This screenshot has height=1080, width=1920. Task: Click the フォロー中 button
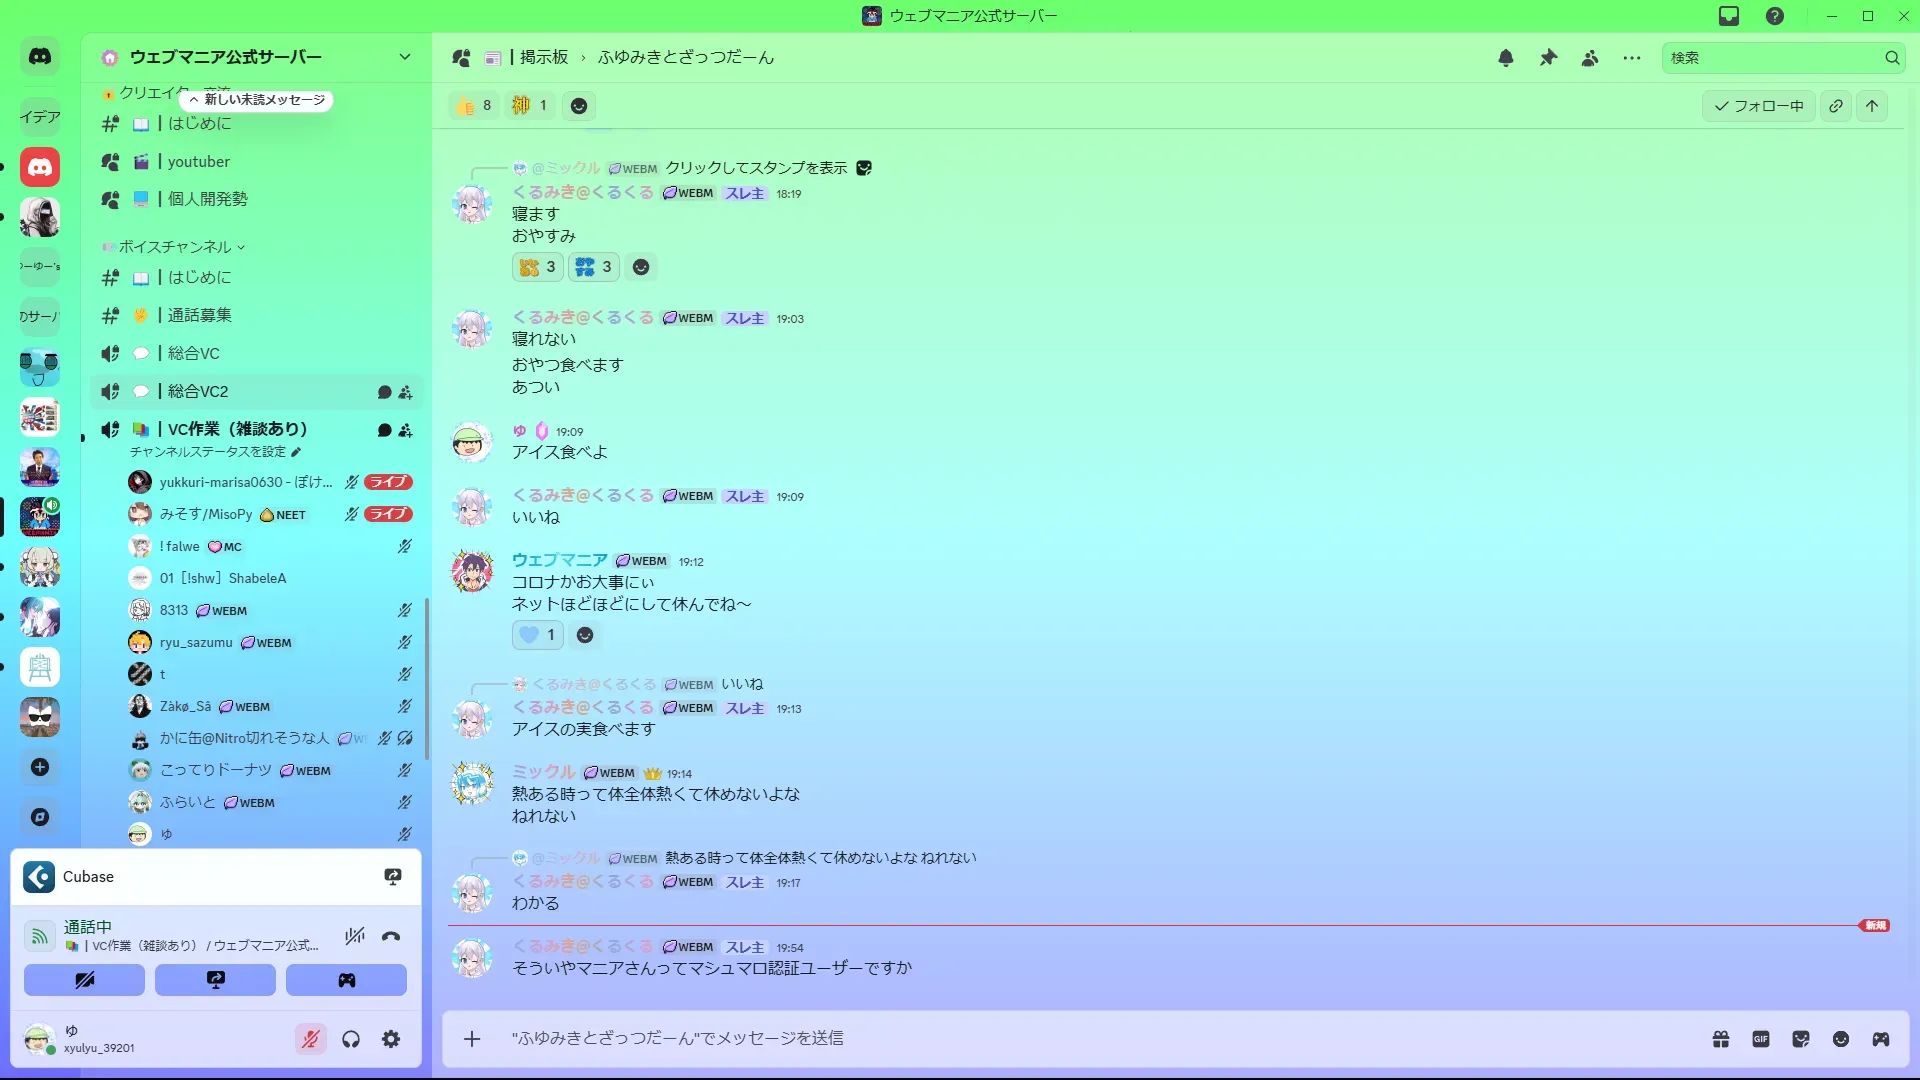(x=1759, y=106)
